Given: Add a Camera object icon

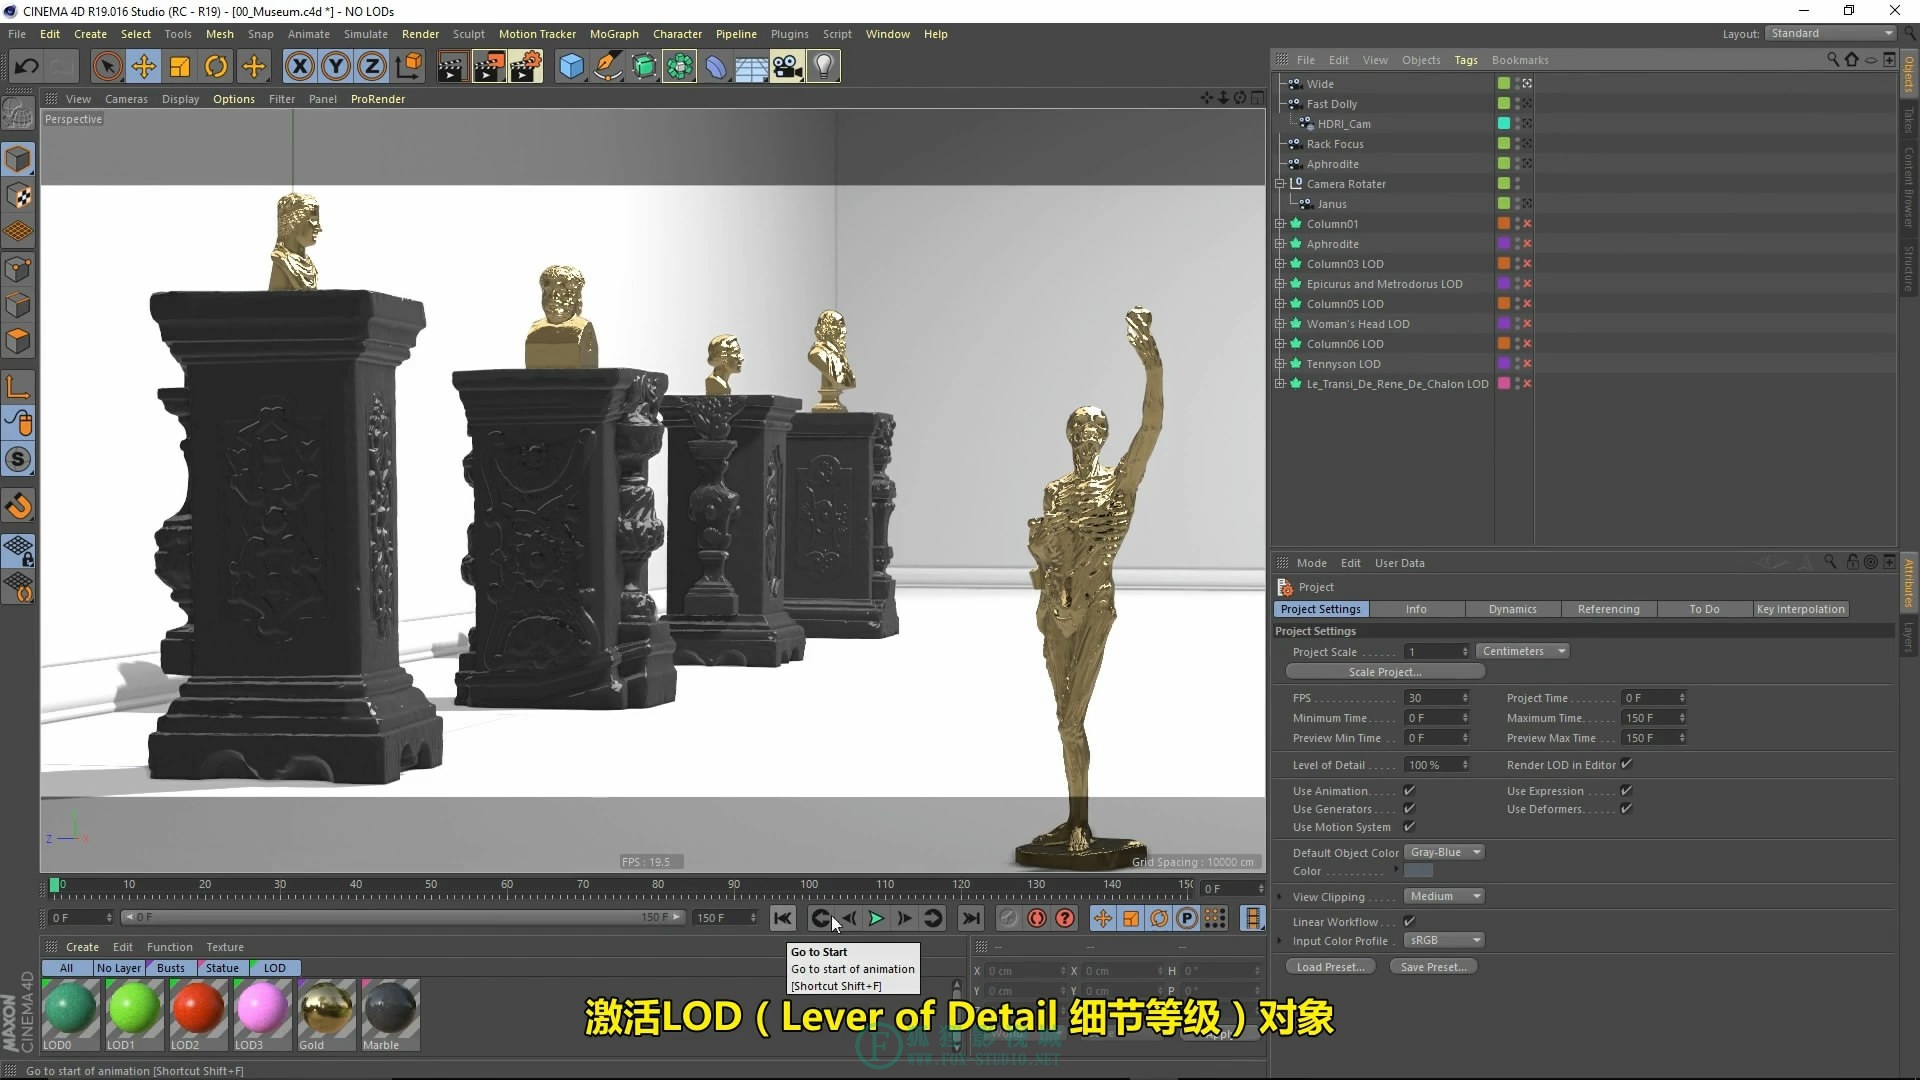Looking at the screenshot, I should (x=787, y=67).
